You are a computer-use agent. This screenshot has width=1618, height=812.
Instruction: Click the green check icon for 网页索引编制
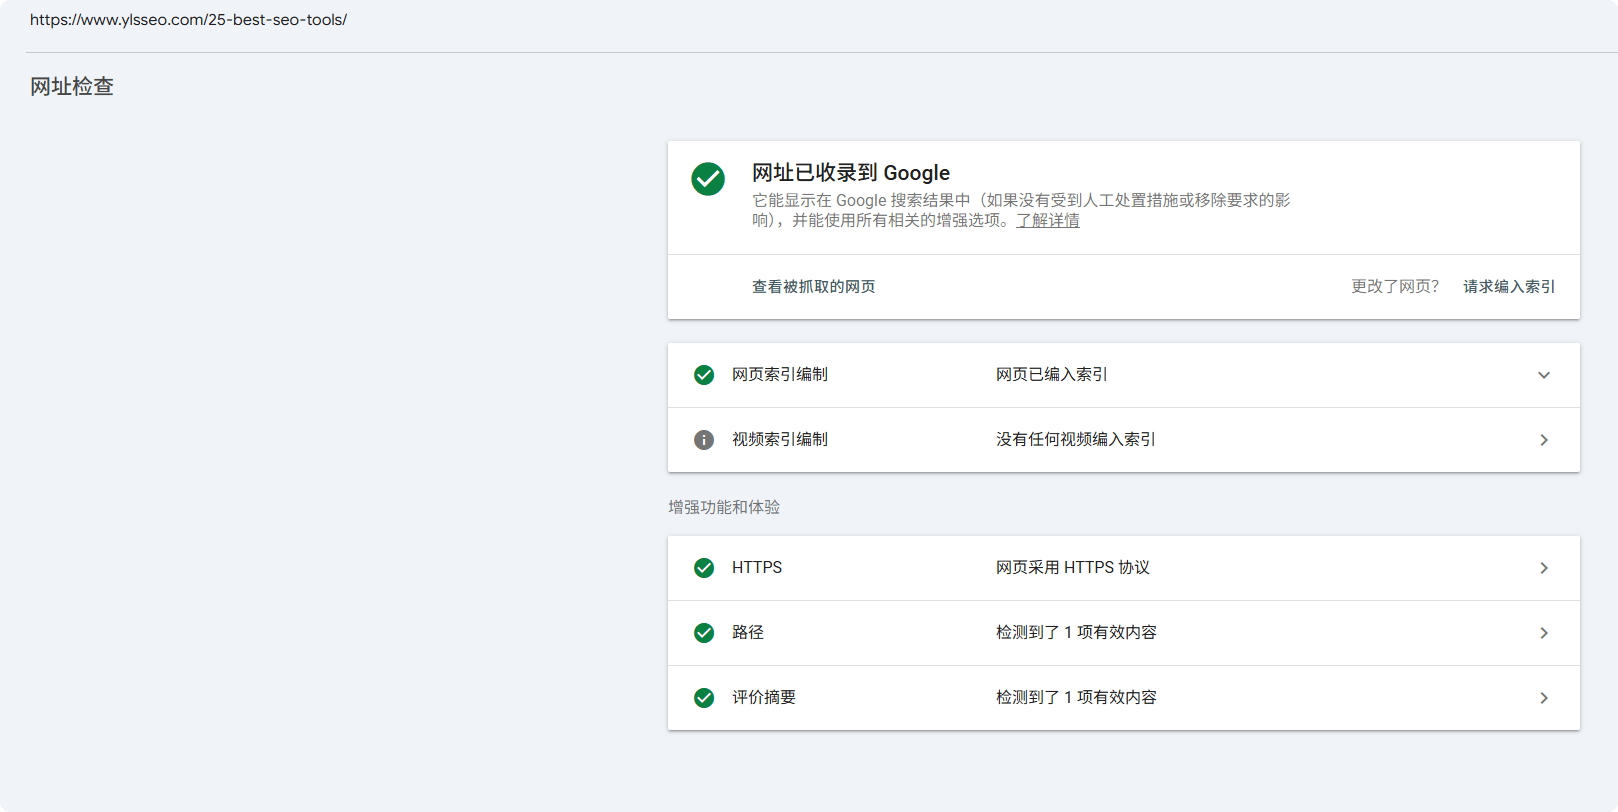click(704, 375)
